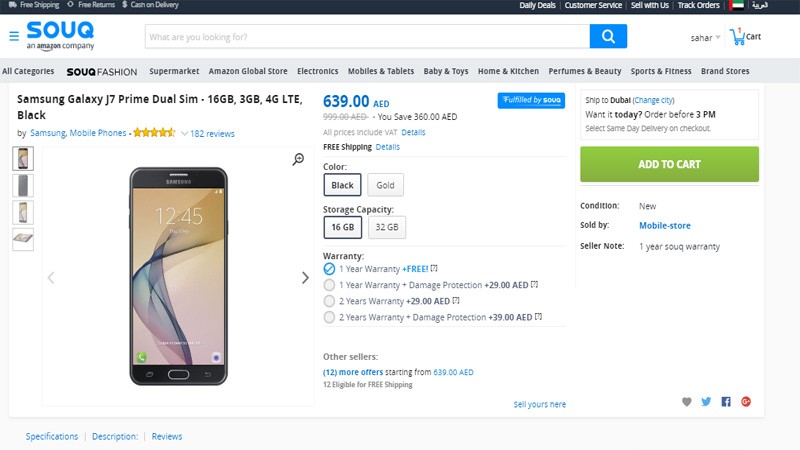Click the Add to Cart button

pyautogui.click(x=669, y=164)
